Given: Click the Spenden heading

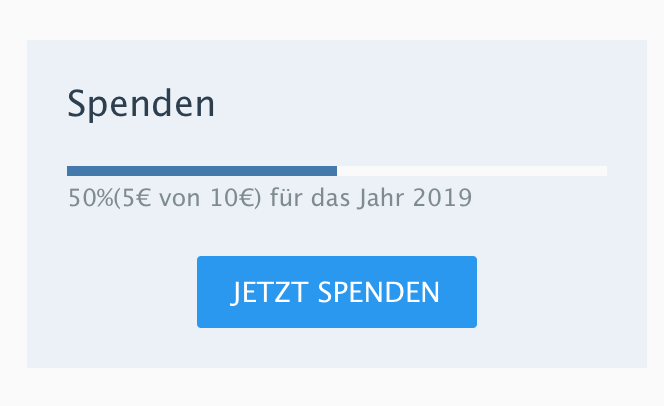Looking at the screenshot, I should pyautogui.click(x=141, y=104).
